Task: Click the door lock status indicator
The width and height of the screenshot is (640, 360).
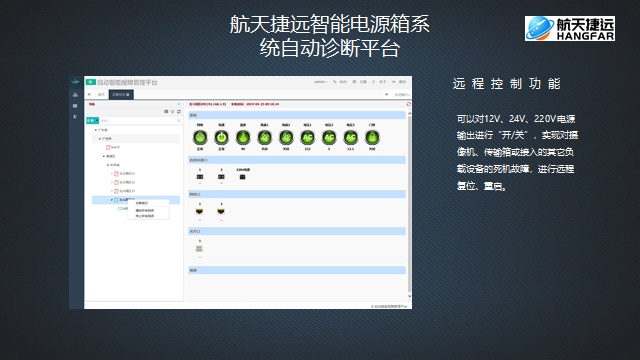Action: click(x=372, y=137)
